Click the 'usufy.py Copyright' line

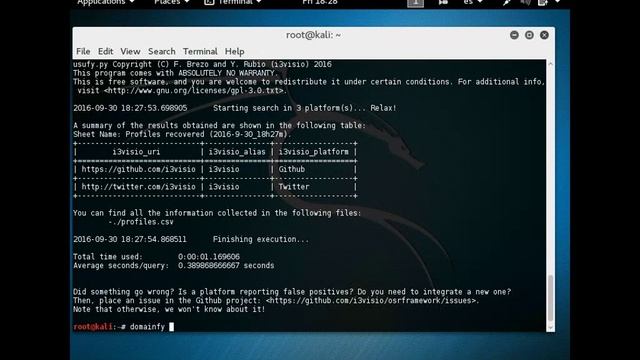pos(202,64)
